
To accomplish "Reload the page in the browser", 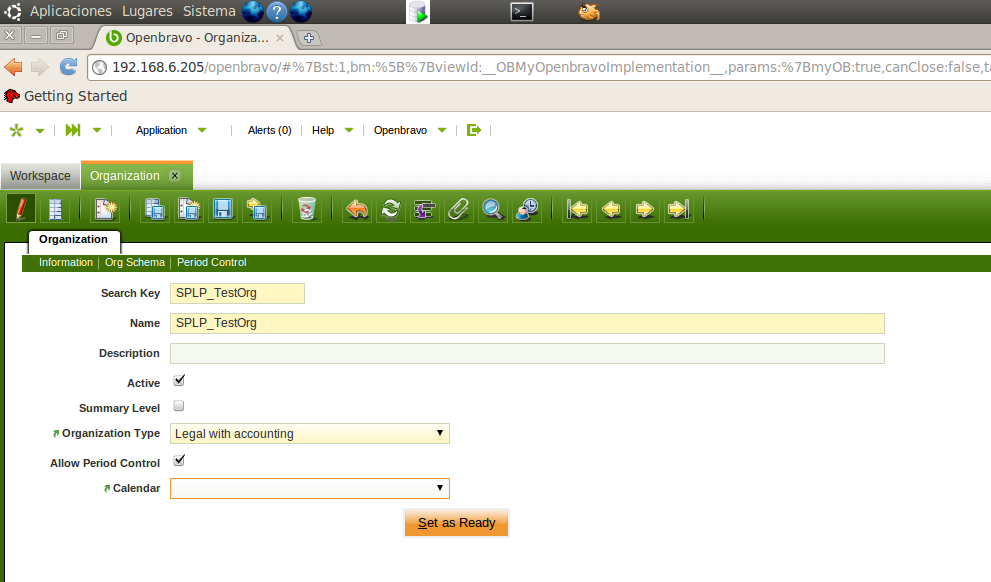I will (x=68, y=66).
